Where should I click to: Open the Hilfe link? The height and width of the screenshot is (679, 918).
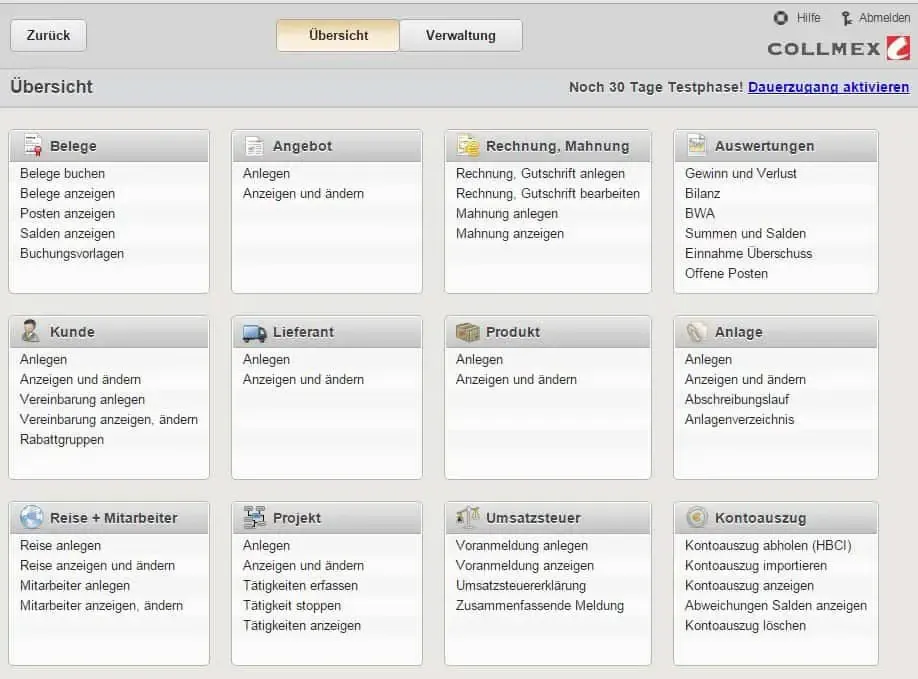[x=808, y=18]
